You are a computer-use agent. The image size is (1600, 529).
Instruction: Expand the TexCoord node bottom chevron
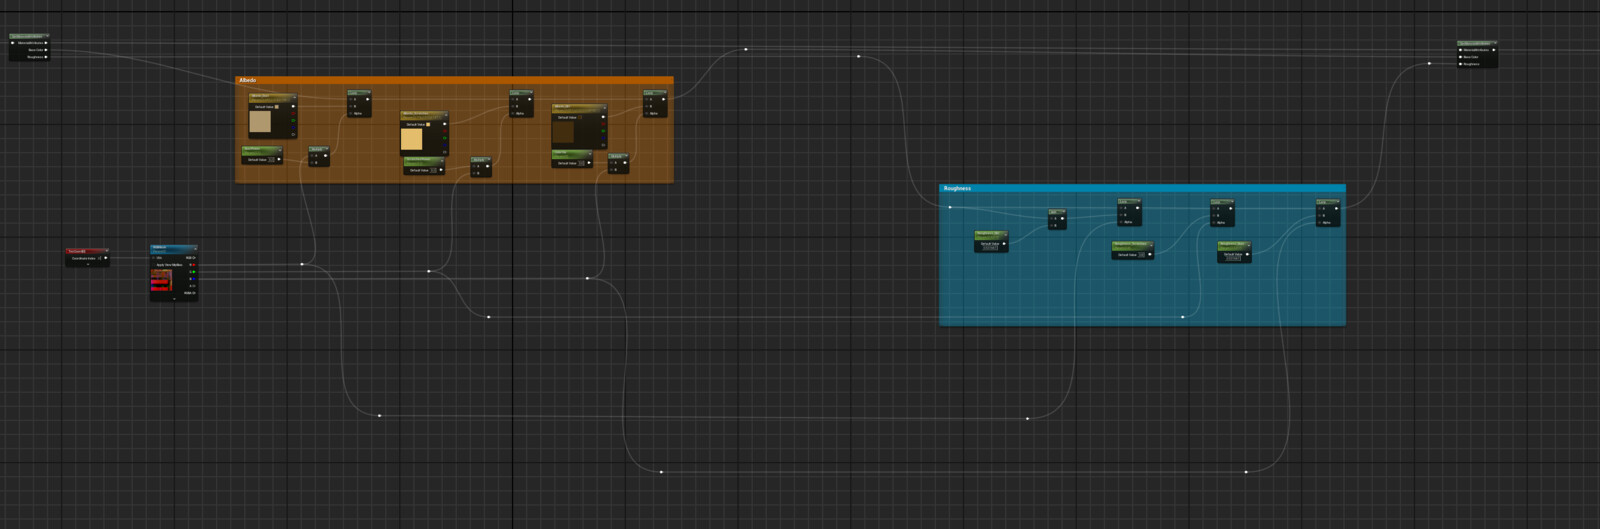[88, 265]
